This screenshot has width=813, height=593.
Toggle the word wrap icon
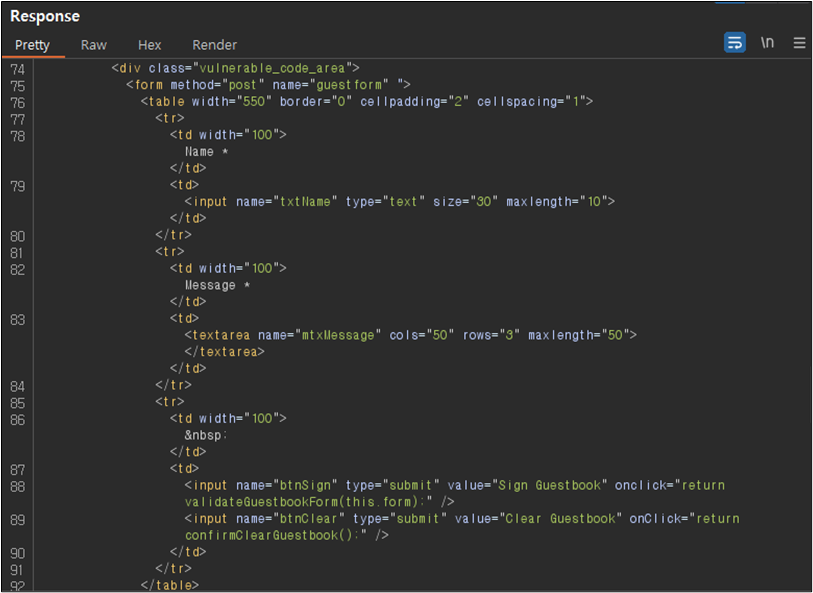coord(734,43)
